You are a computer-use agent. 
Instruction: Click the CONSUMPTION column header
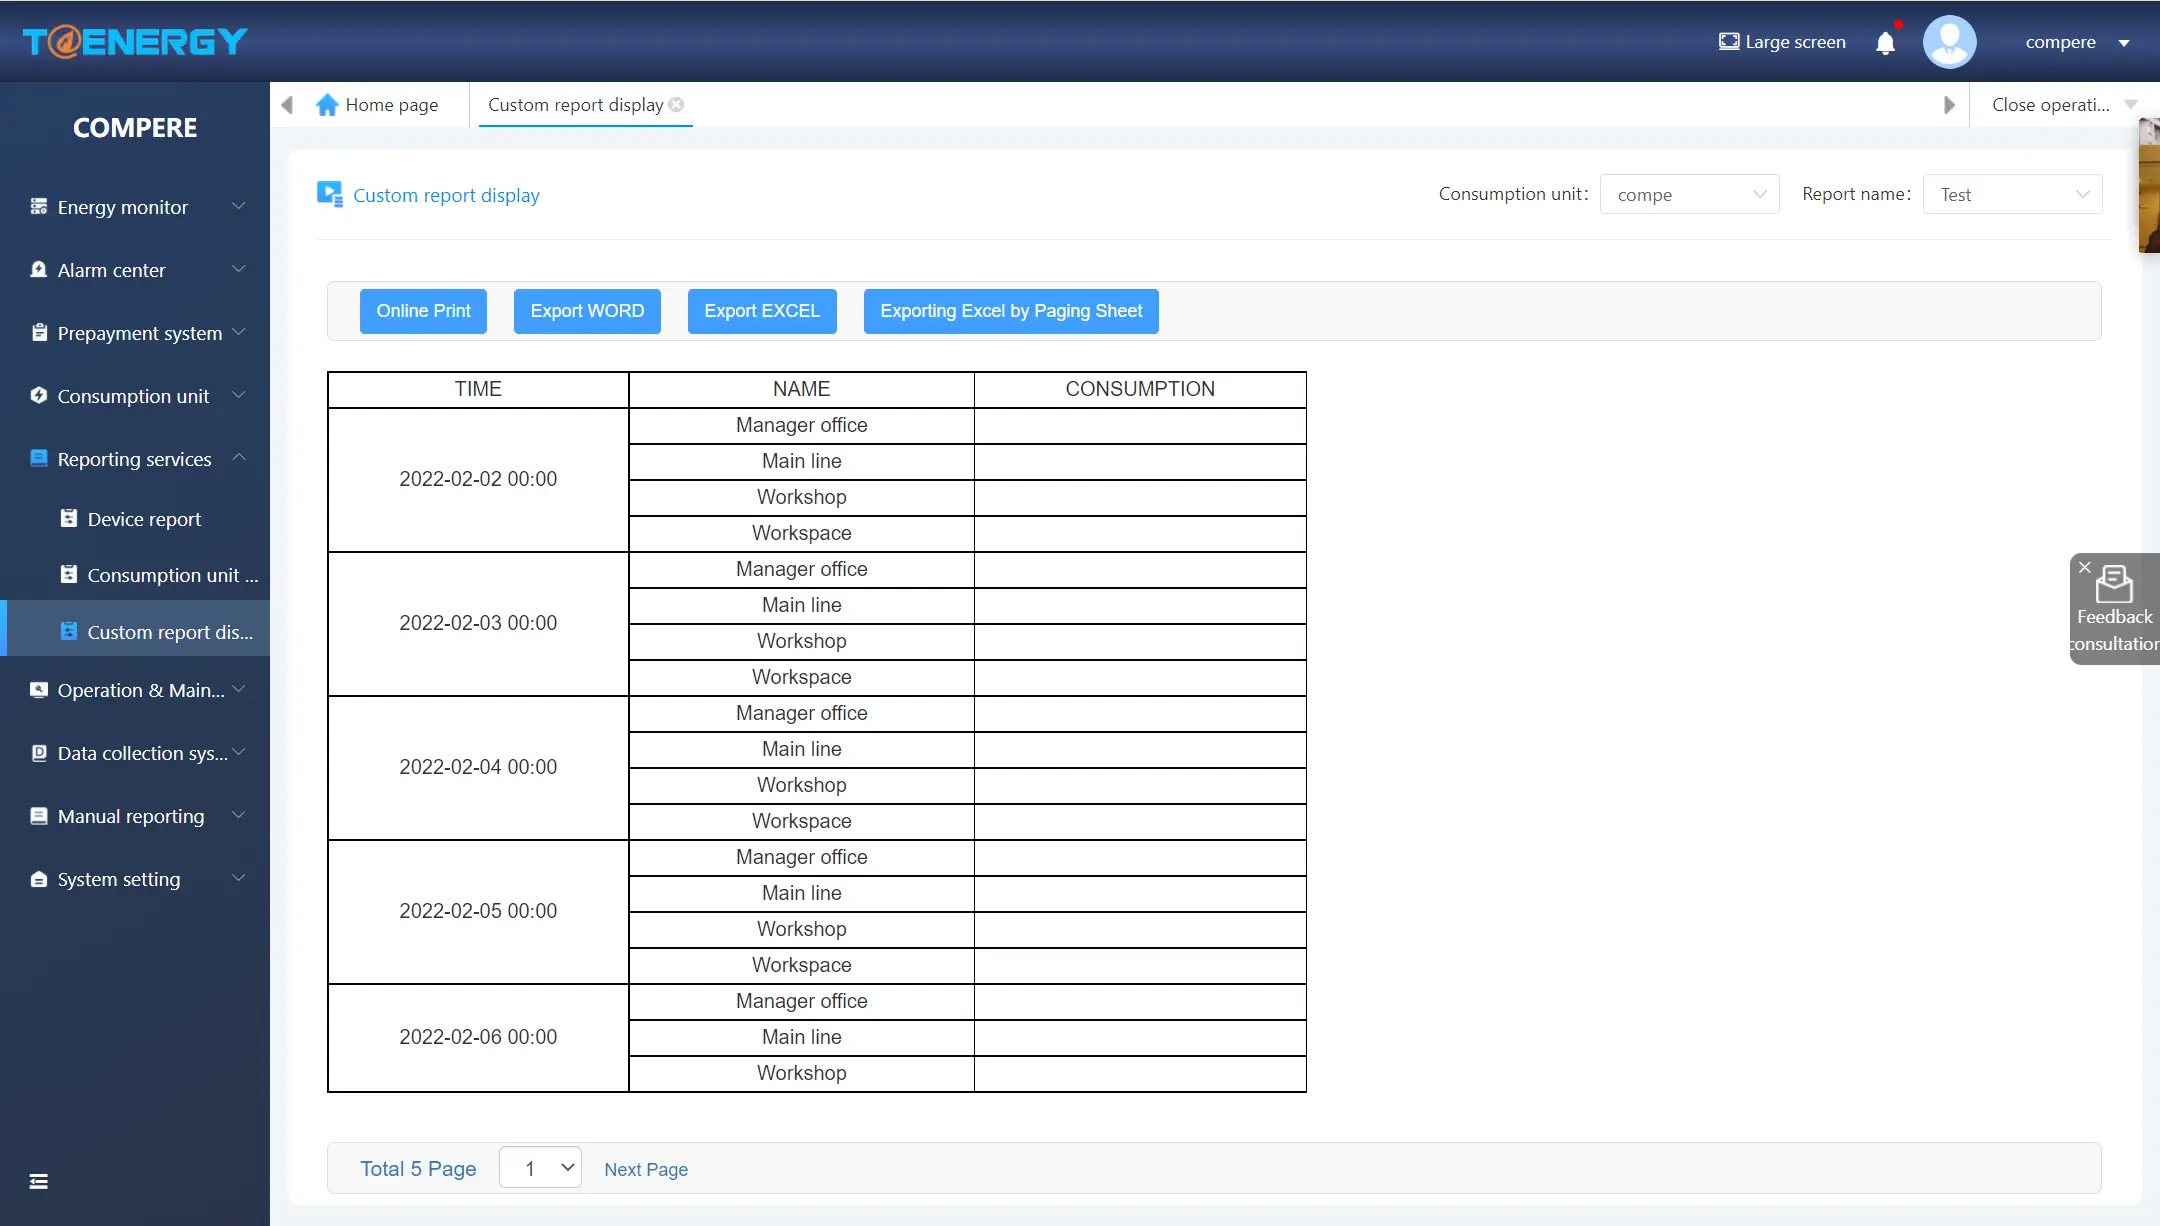click(1140, 389)
